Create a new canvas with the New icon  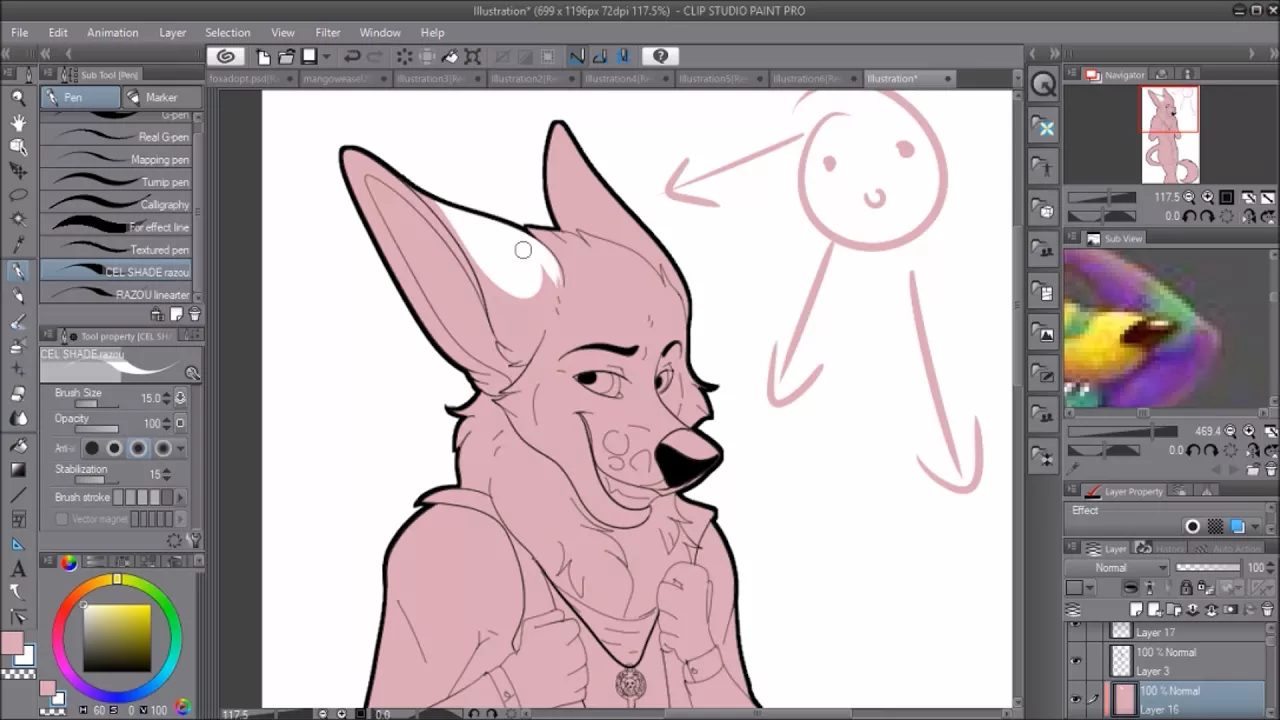(x=264, y=57)
